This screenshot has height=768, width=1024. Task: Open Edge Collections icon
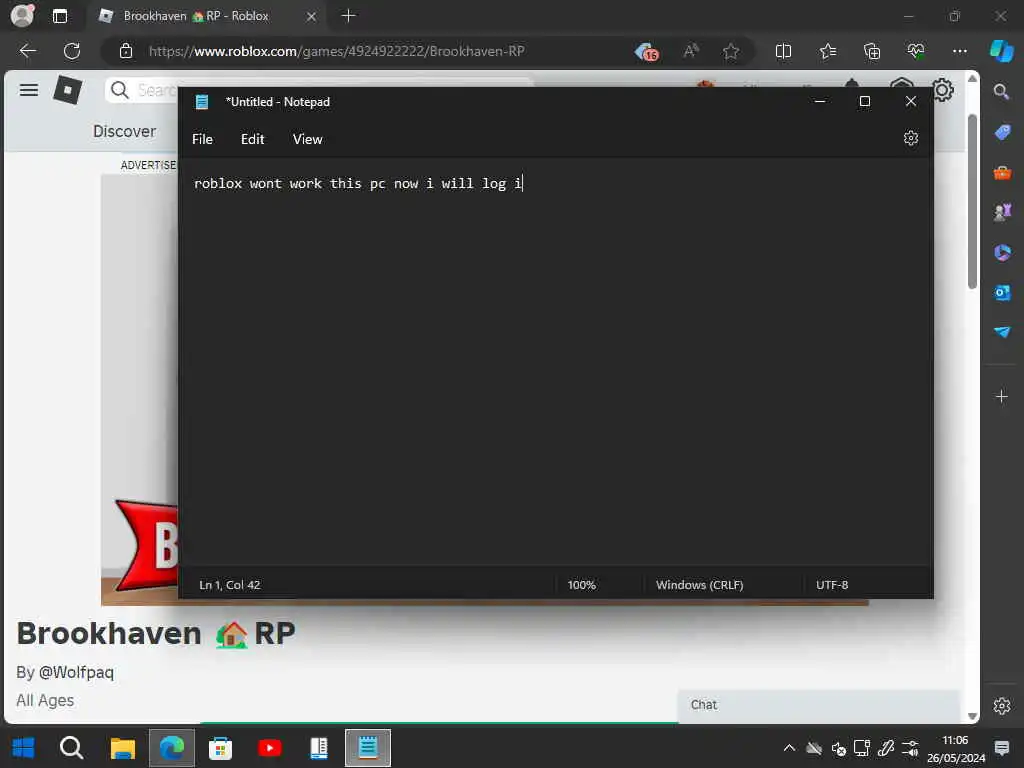click(872, 51)
